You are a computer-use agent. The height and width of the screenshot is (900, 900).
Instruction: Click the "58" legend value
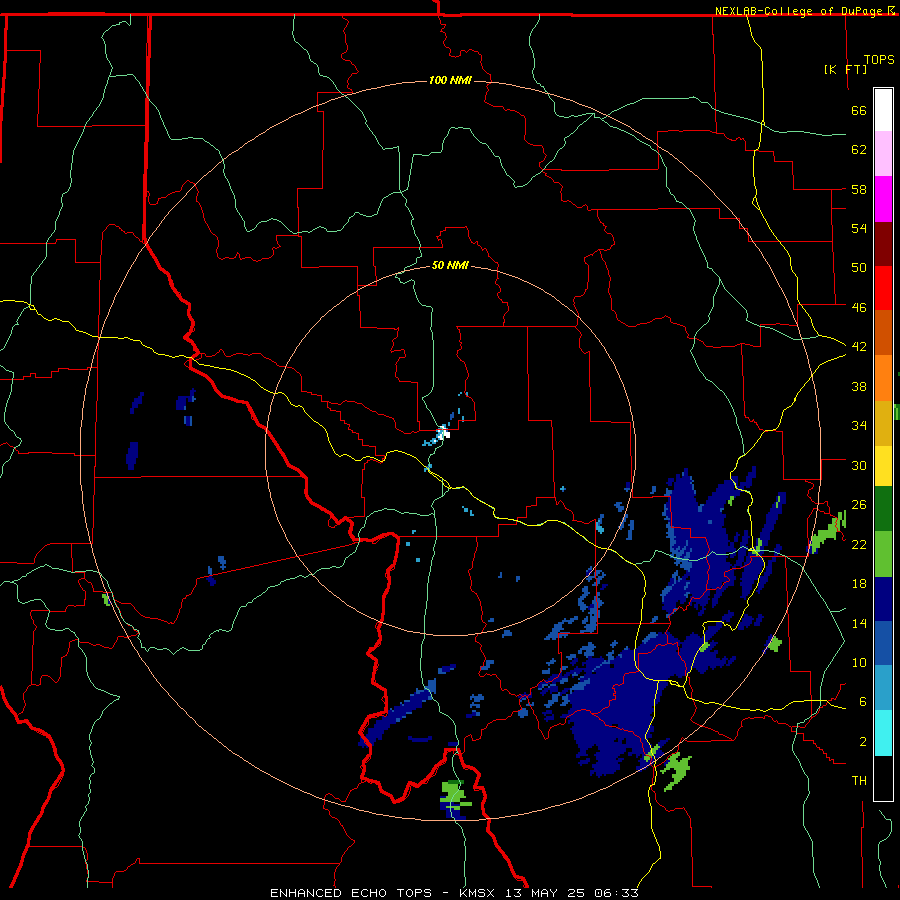(859, 189)
